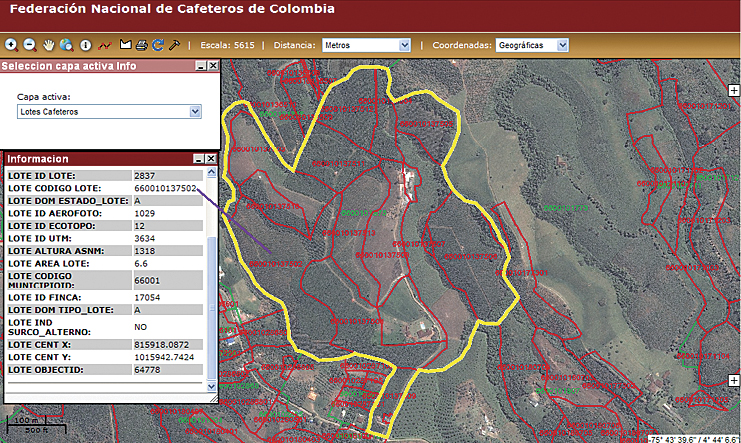Print the map with printer icon

(x=142, y=45)
